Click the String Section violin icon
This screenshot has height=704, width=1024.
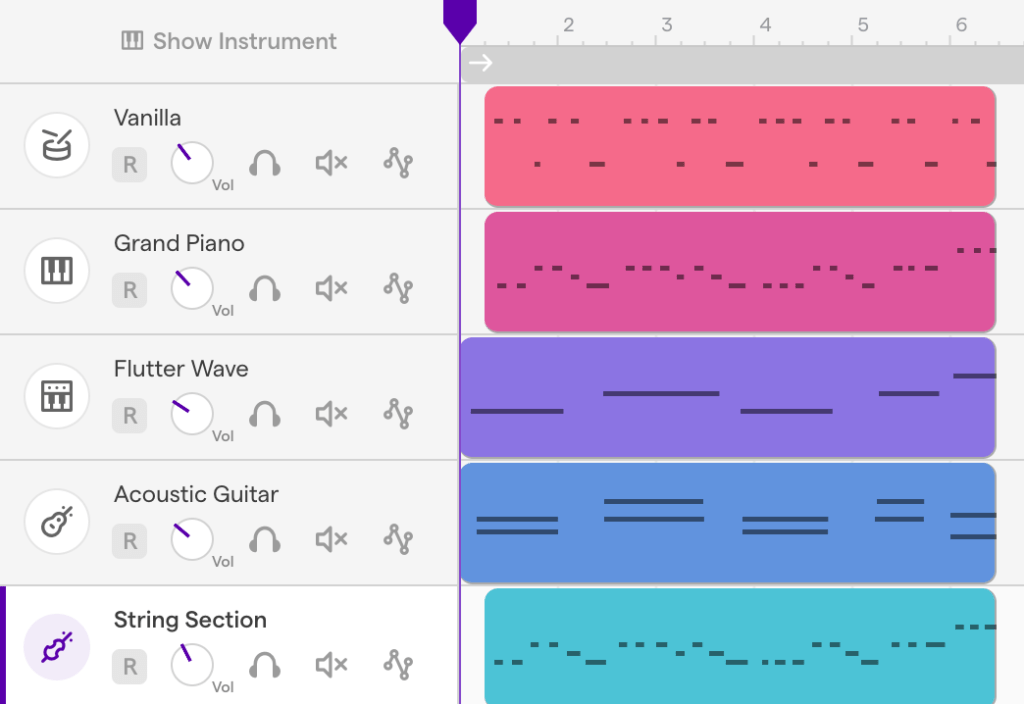(x=57, y=647)
